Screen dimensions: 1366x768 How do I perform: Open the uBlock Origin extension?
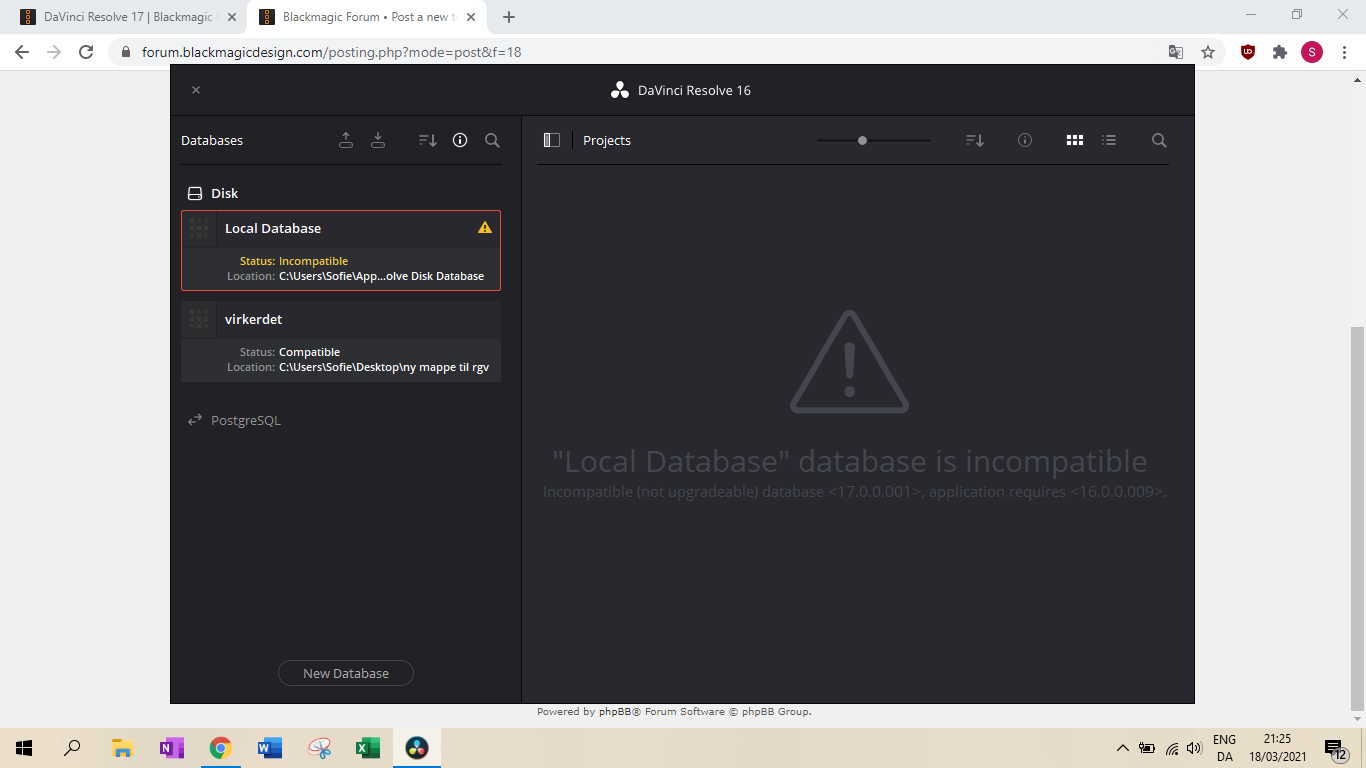[1248, 52]
